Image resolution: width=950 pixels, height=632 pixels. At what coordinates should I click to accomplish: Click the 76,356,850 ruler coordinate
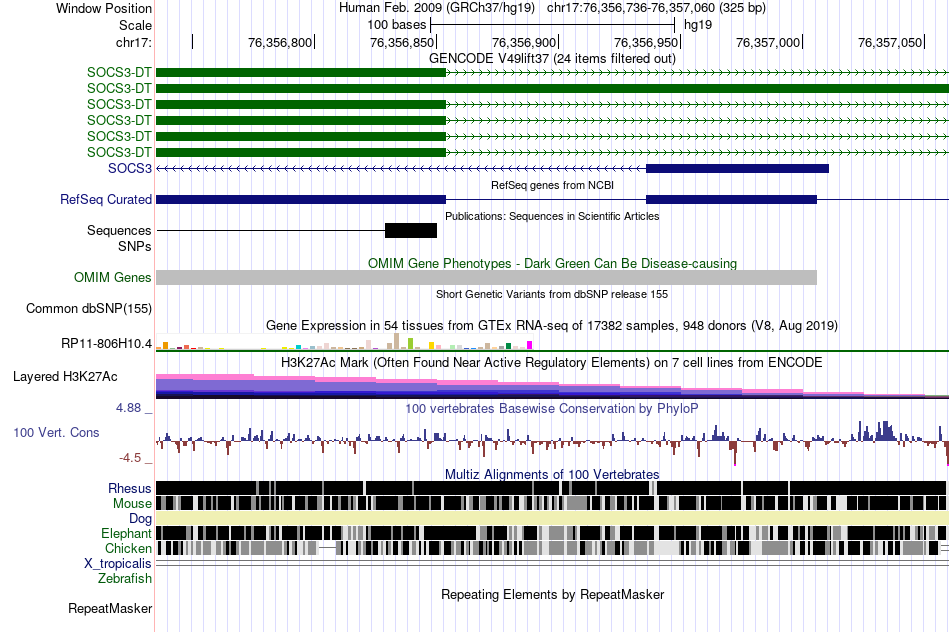[x=402, y=42]
